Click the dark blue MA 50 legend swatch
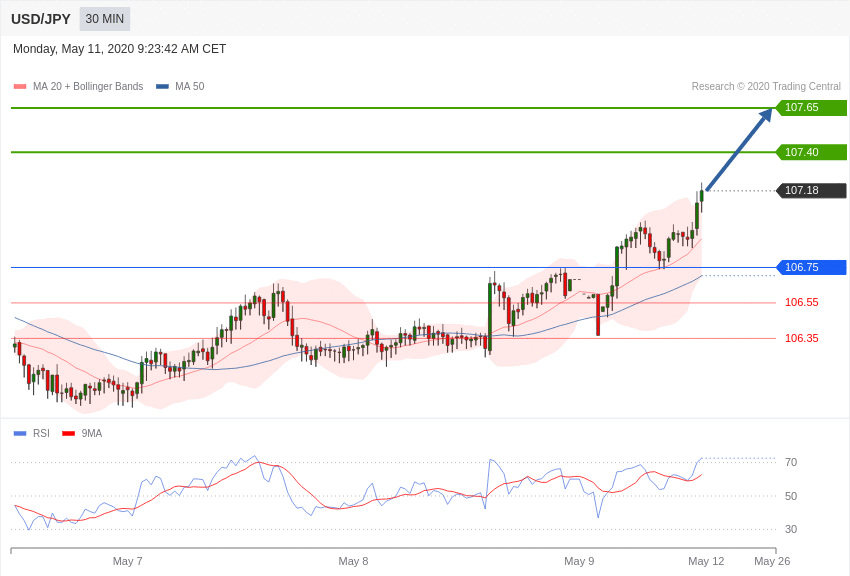 (x=163, y=86)
